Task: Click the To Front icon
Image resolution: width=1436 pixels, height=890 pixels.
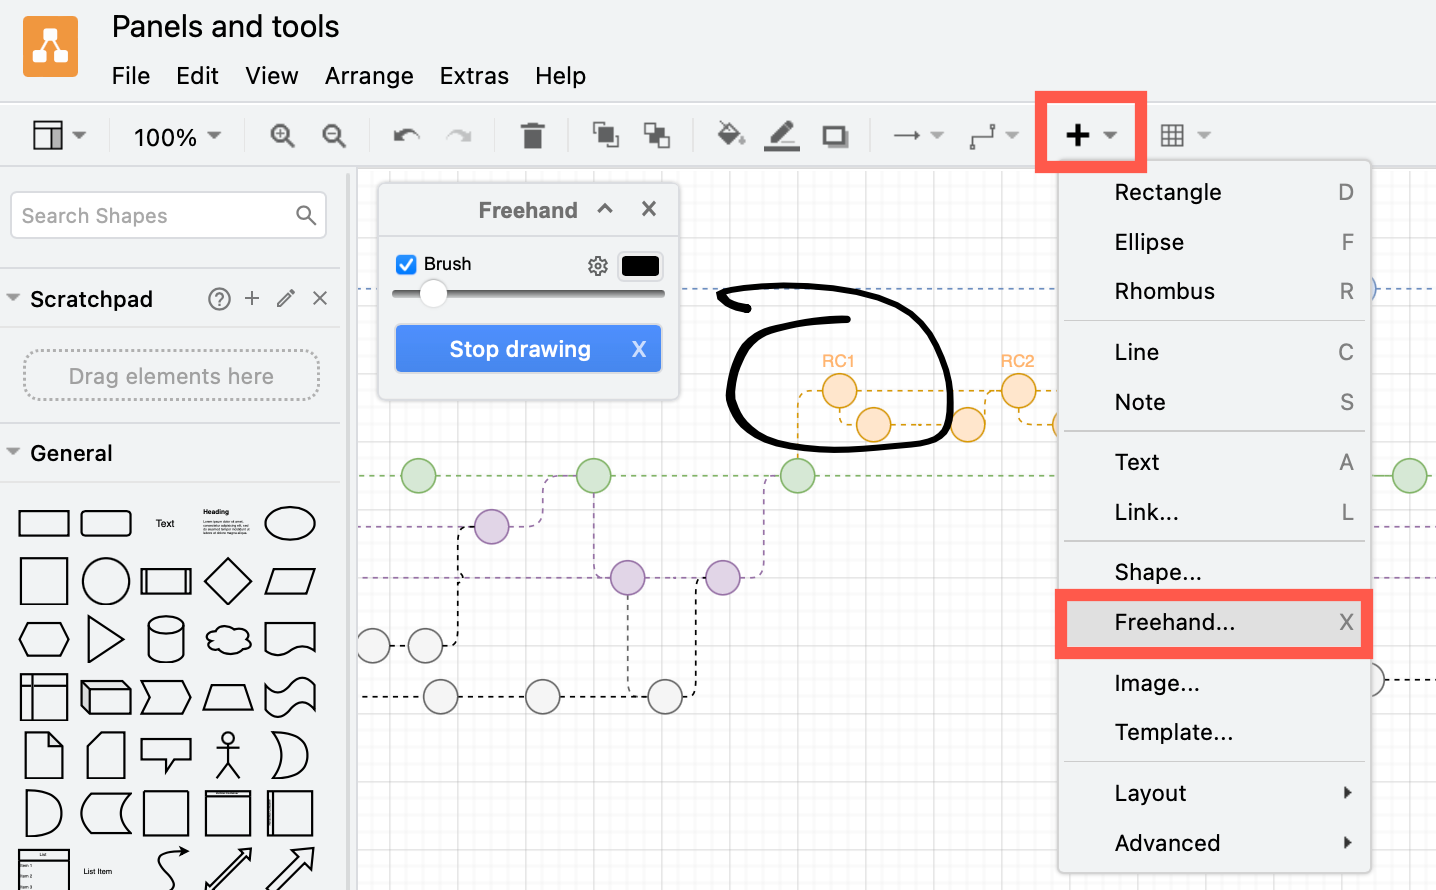Action: click(x=605, y=135)
